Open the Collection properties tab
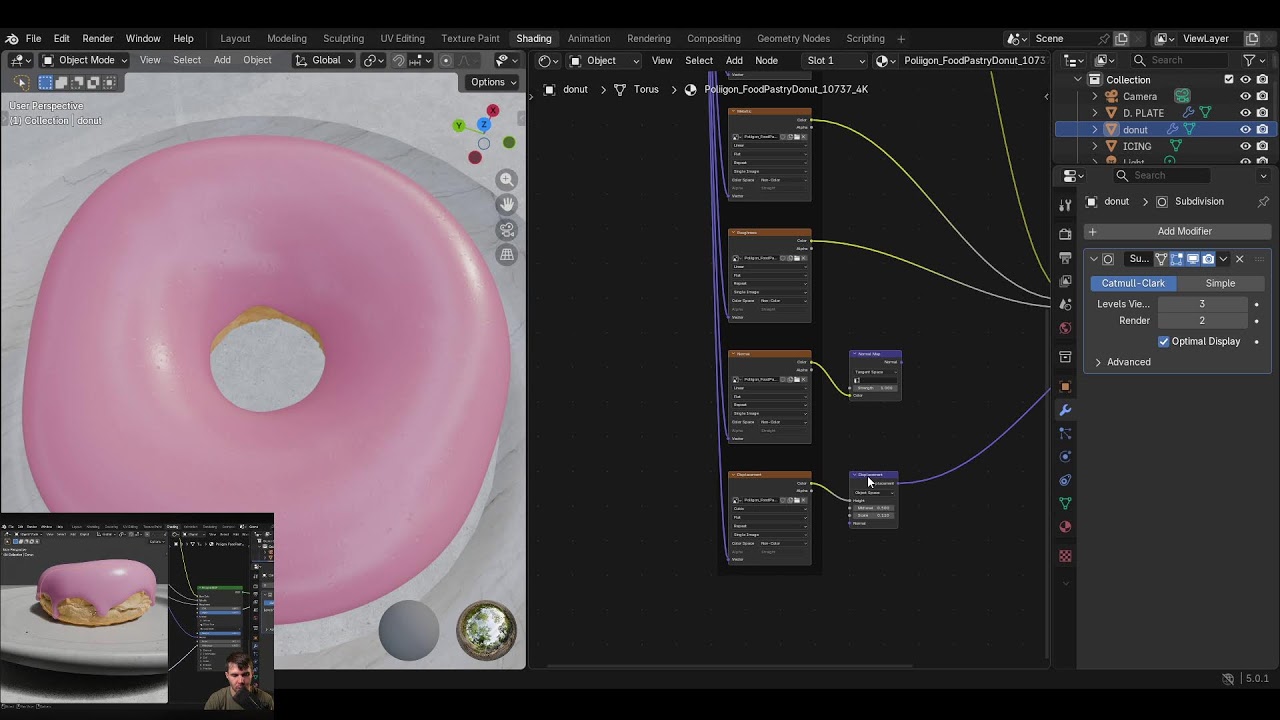This screenshot has width=1280, height=720. pos(1065,357)
